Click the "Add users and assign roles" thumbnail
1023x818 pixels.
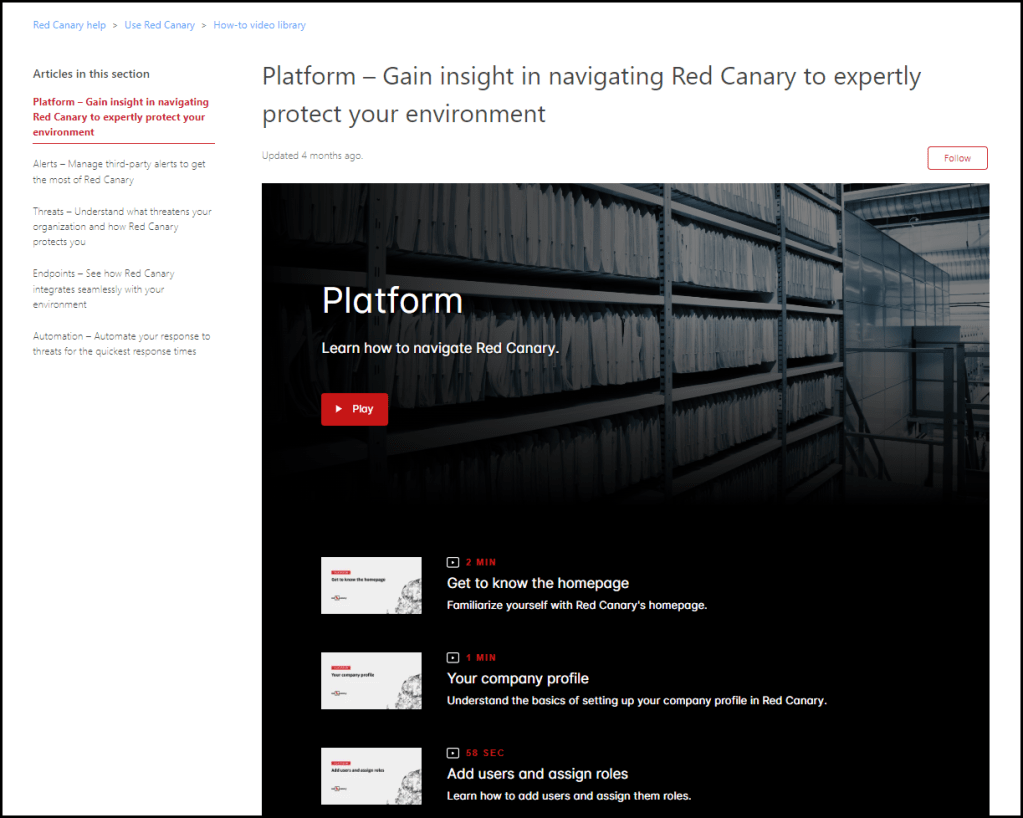click(x=370, y=776)
